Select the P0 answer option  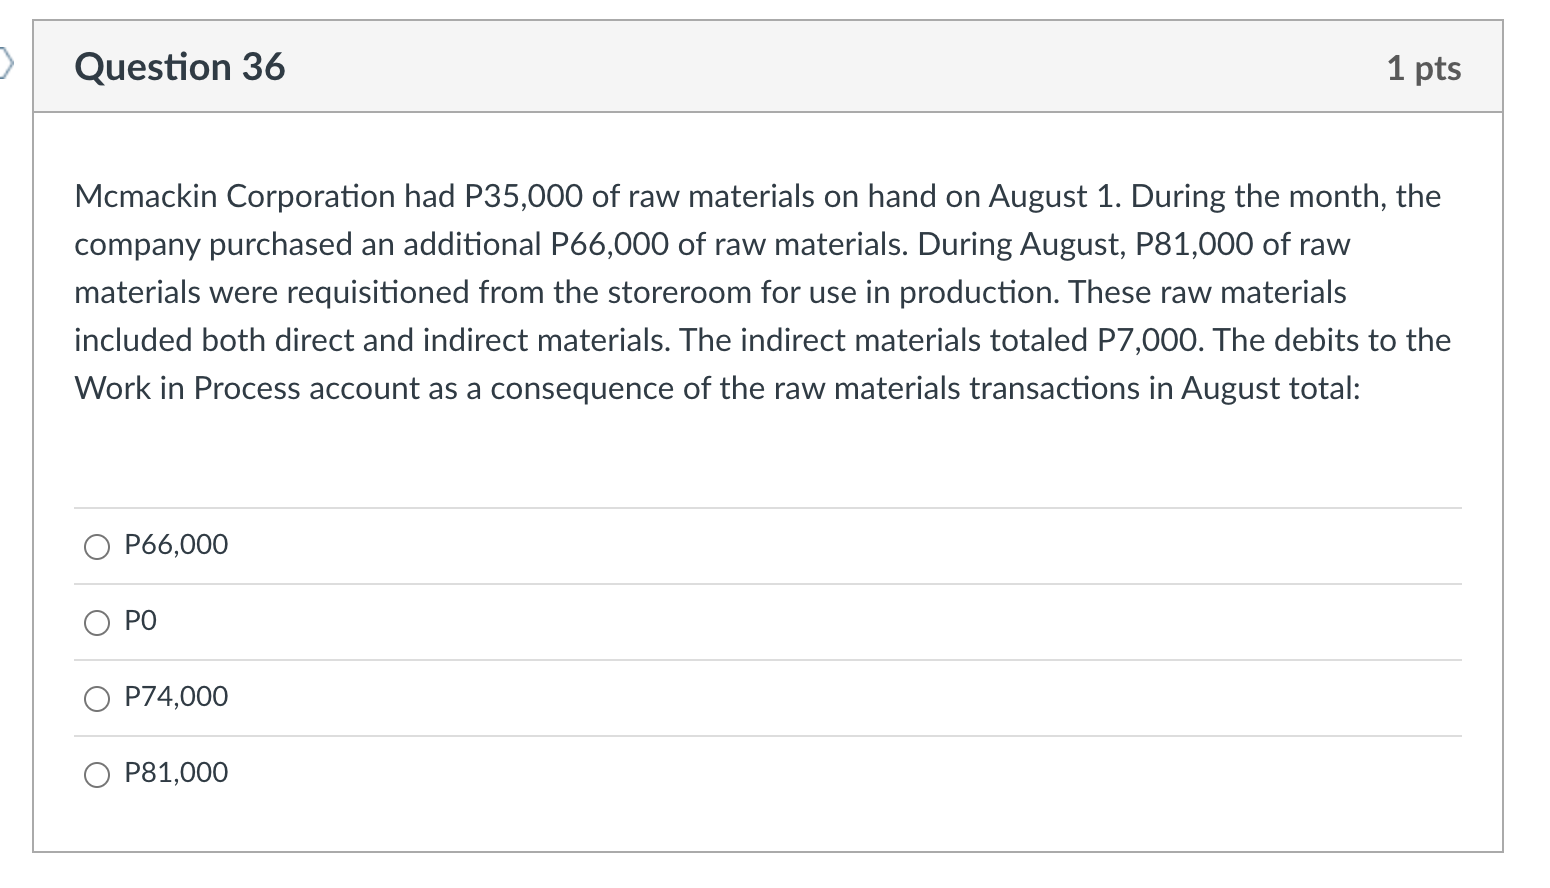click(96, 622)
